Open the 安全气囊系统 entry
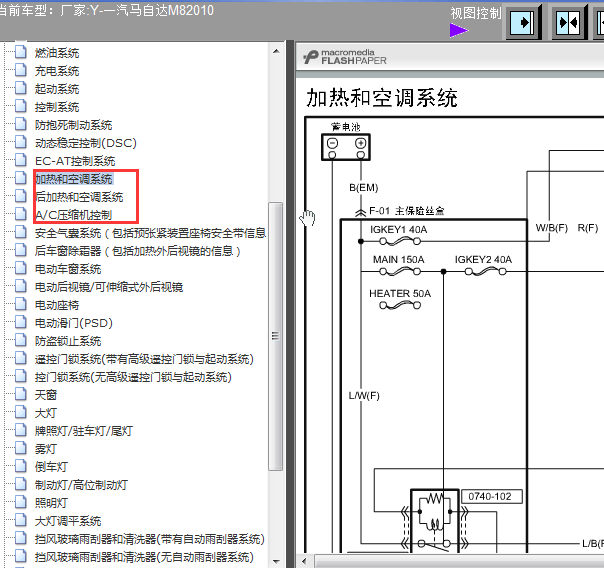Viewport: 604px width, 568px height. point(150,233)
